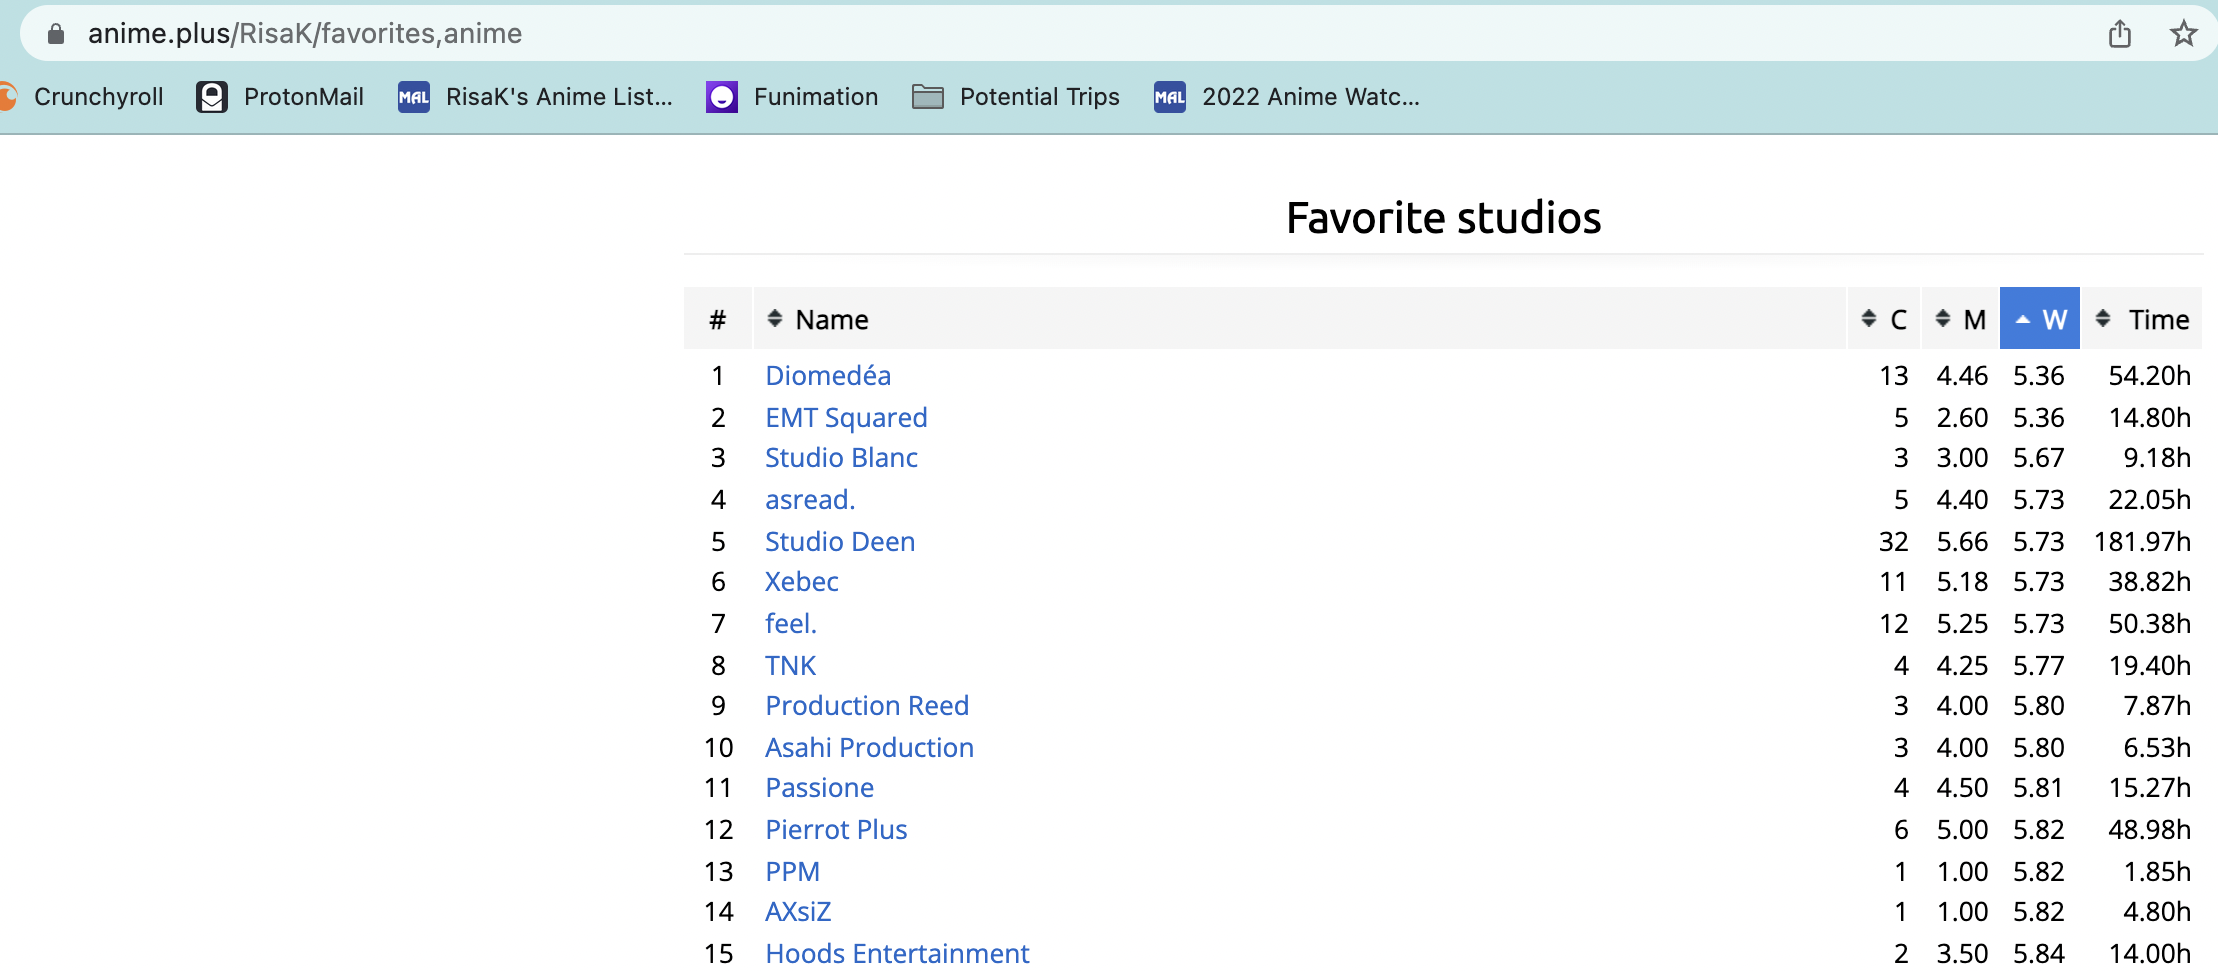The width and height of the screenshot is (2218, 971).
Task: Sort the table by Time column
Action: (2143, 320)
